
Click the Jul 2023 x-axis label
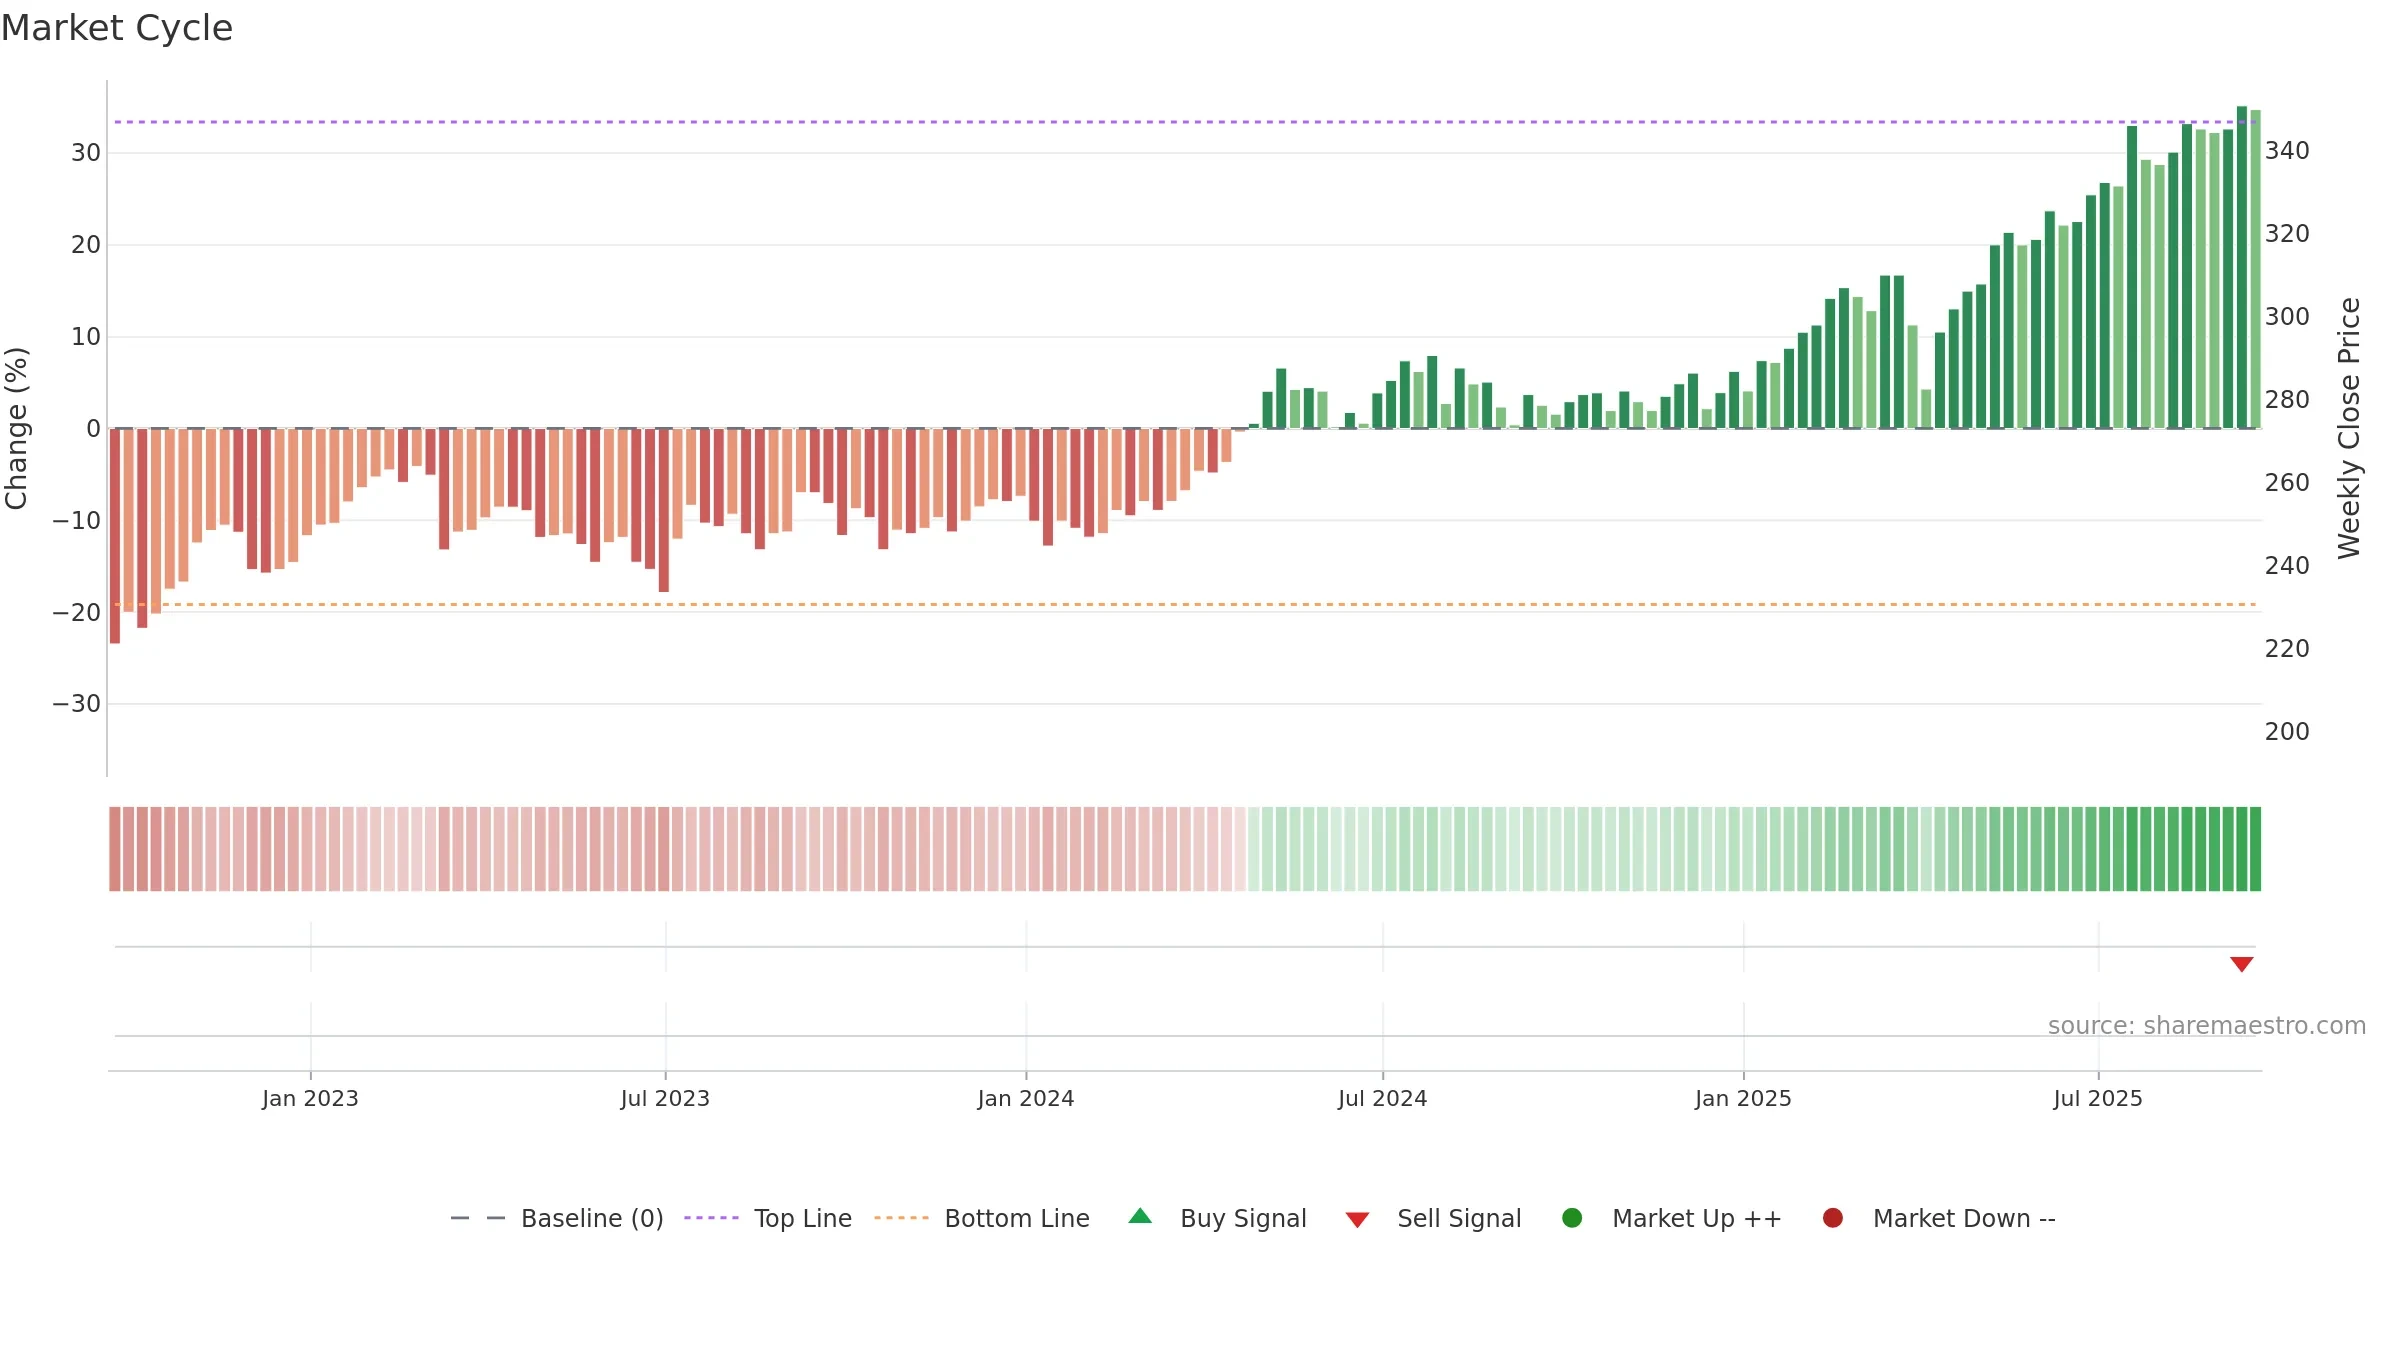pos(665,1098)
